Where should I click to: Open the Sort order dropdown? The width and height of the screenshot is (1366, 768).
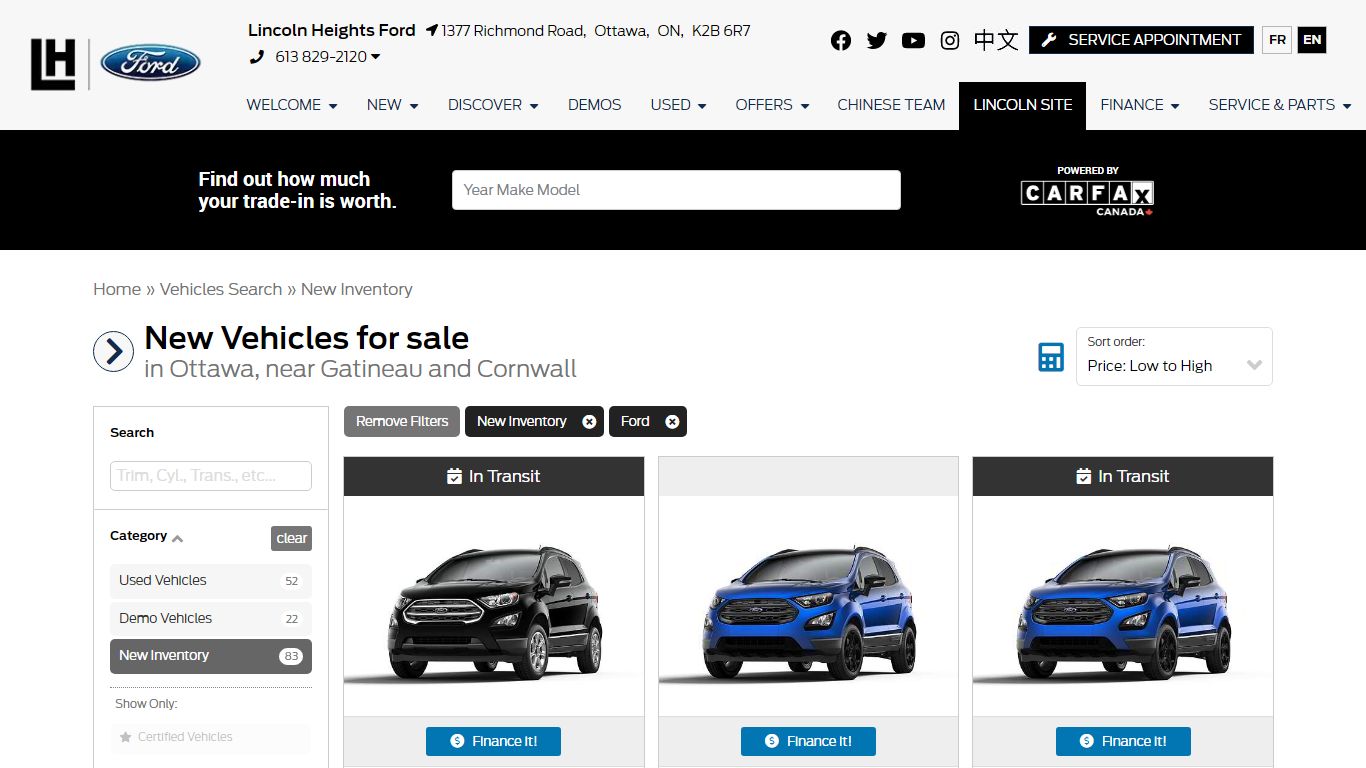(1174, 356)
